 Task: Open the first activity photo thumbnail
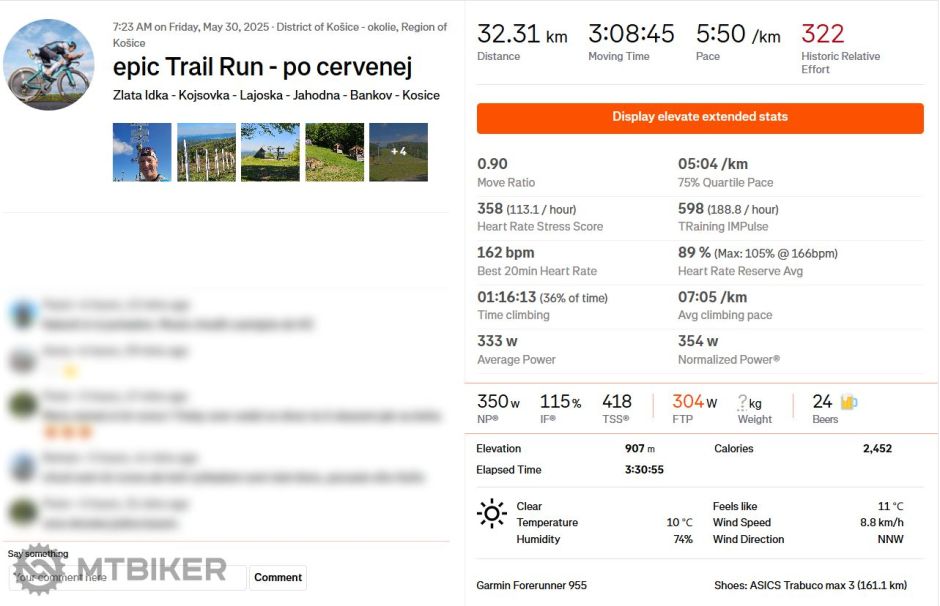142,150
